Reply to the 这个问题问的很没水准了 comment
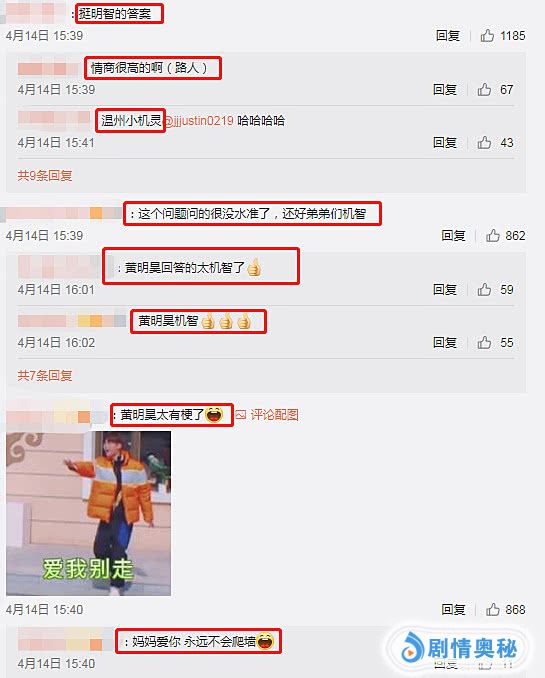This screenshot has height=678, width=545. (453, 236)
